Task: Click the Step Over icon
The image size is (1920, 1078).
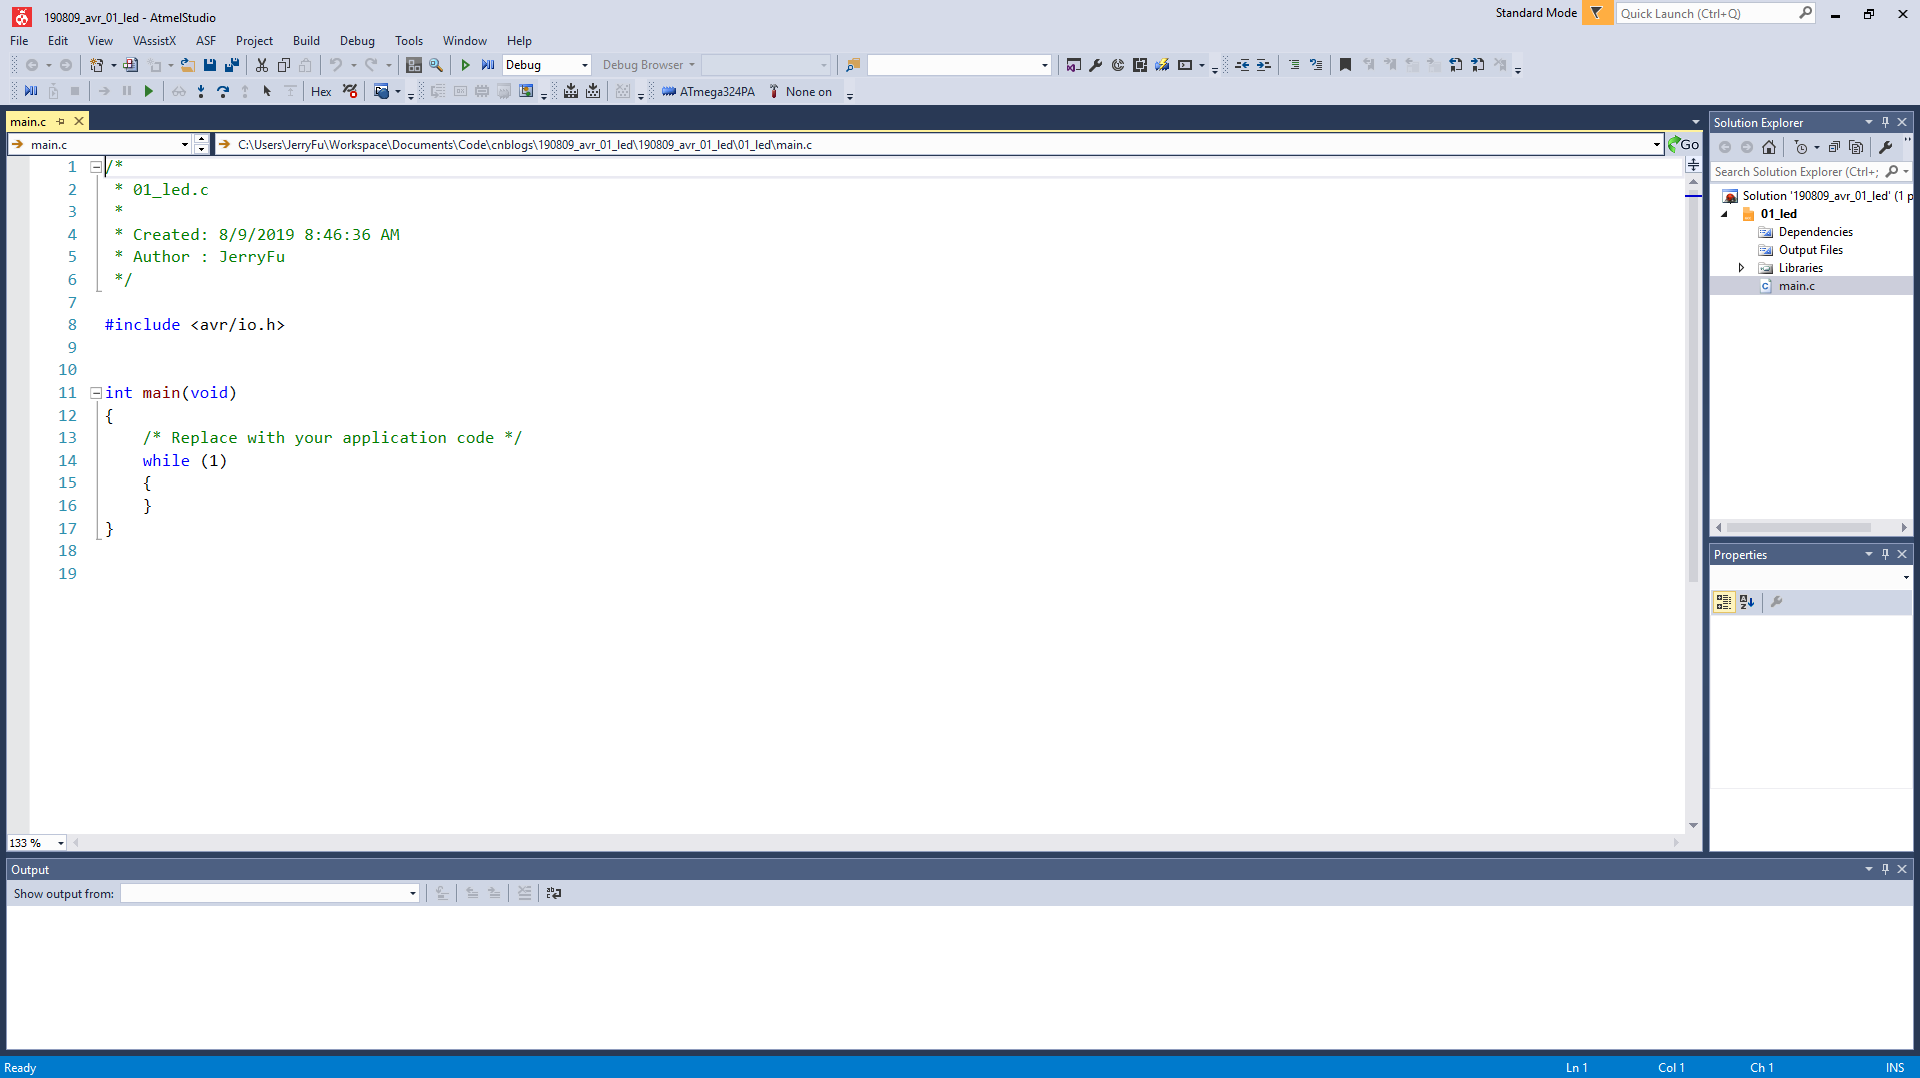Action: pyautogui.click(x=223, y=92)
